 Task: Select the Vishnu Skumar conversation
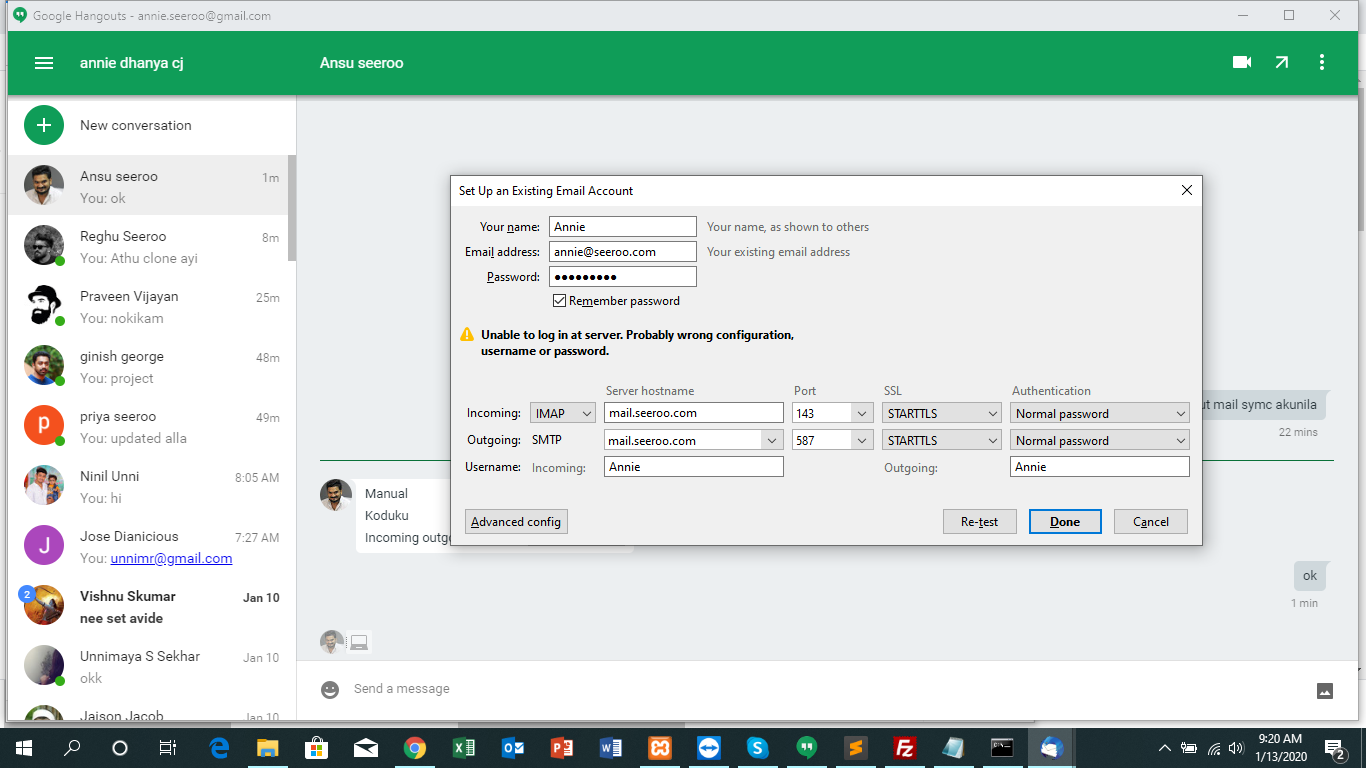pyautogui.click(x=150, y=606)
